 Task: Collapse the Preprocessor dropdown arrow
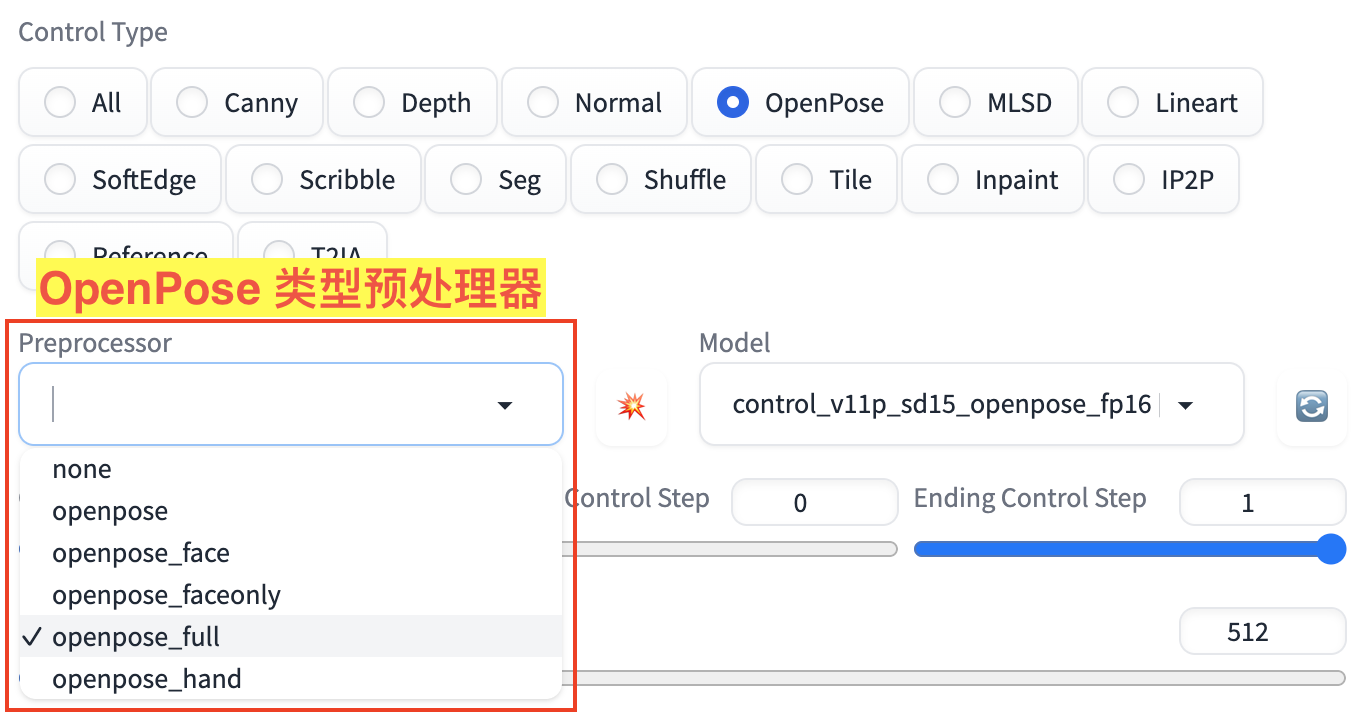505,405
